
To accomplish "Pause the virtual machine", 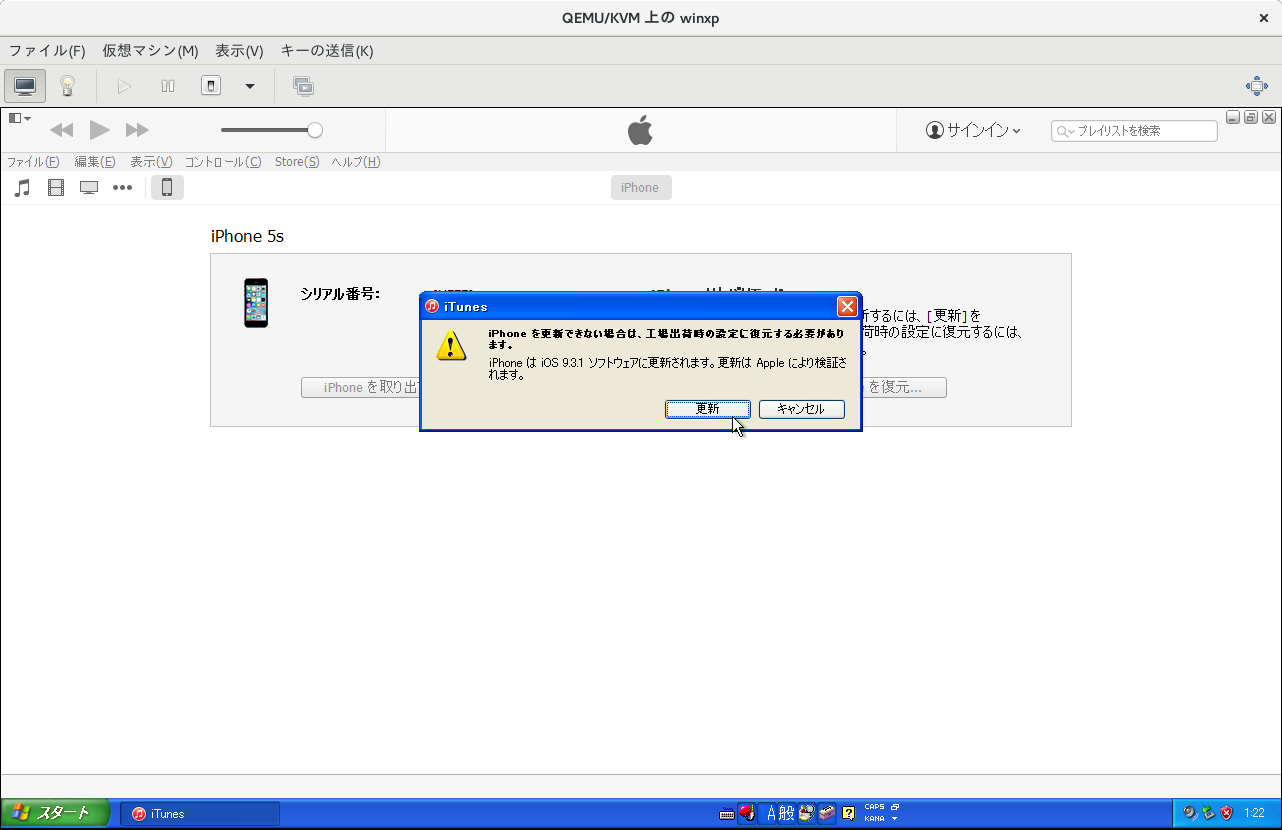I will pyautogui.click(x=168, y=86).
